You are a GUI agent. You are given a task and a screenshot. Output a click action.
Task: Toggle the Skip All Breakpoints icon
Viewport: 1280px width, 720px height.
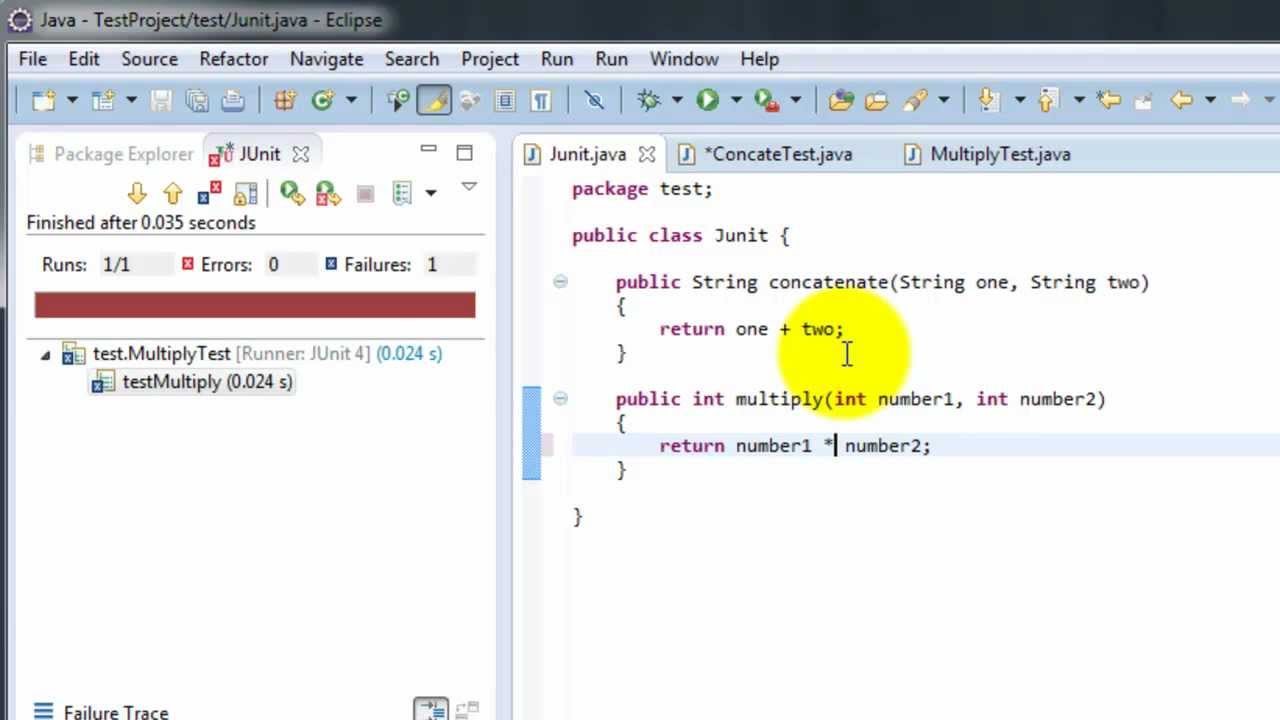point(594,100)
